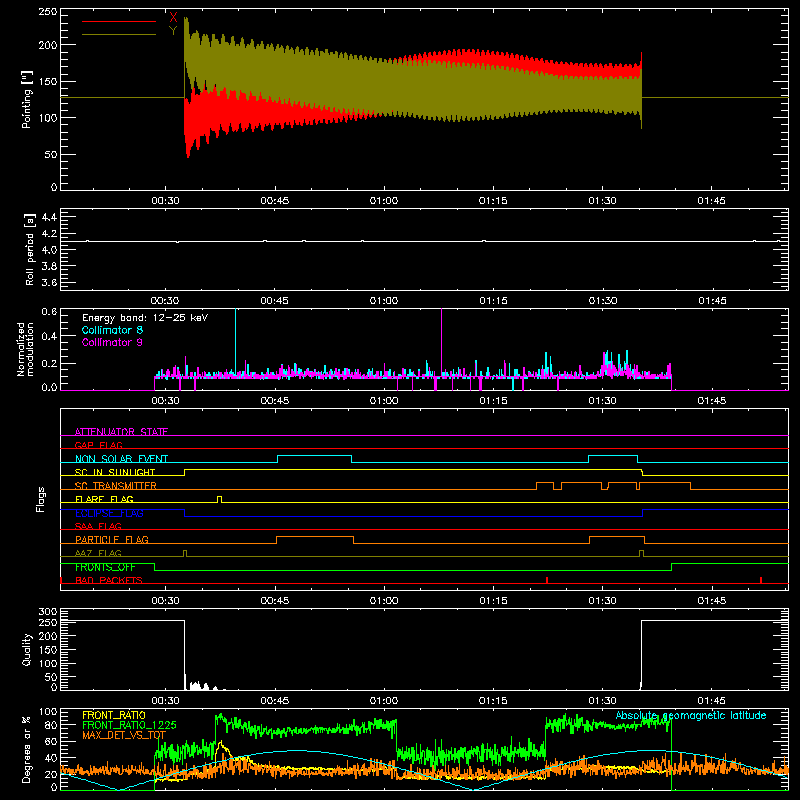Screen dimensions: 800x800
Task: Click the 'Quality' y-axis title
Action: coord(27,649)
